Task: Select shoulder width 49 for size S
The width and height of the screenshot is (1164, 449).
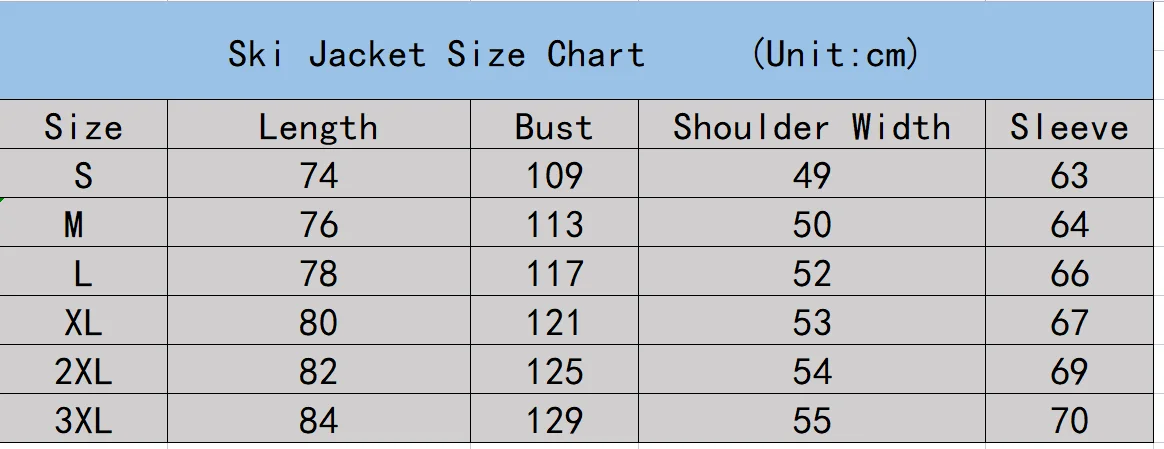Action: pyautogui.click(x=811, y=176)
